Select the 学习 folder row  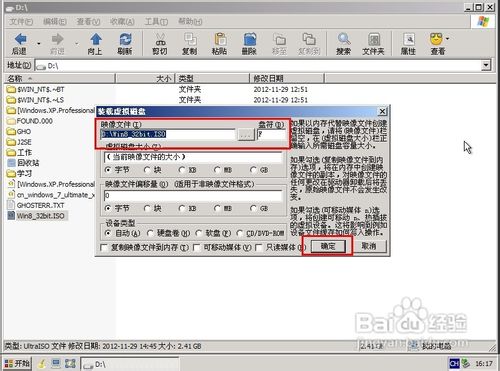(x=19, y=173)
